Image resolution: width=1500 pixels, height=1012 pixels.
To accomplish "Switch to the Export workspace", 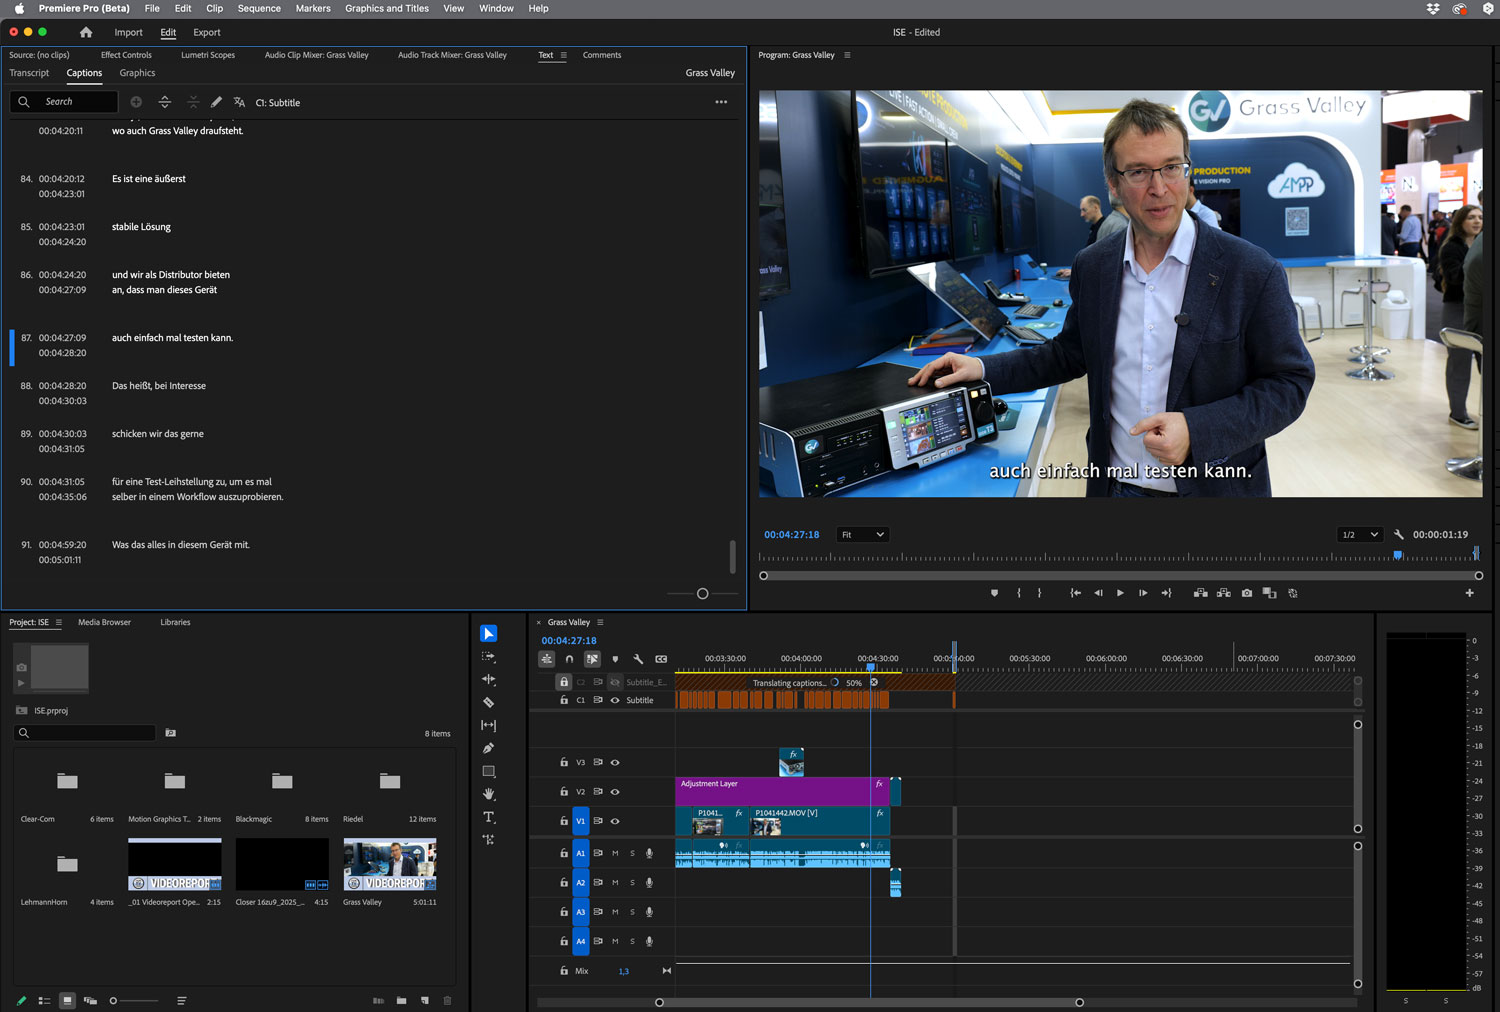I will pos(207,32).
